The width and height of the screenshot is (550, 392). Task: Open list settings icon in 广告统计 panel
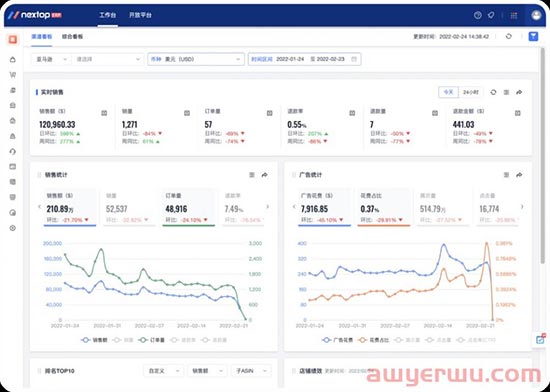pos(506,175)
